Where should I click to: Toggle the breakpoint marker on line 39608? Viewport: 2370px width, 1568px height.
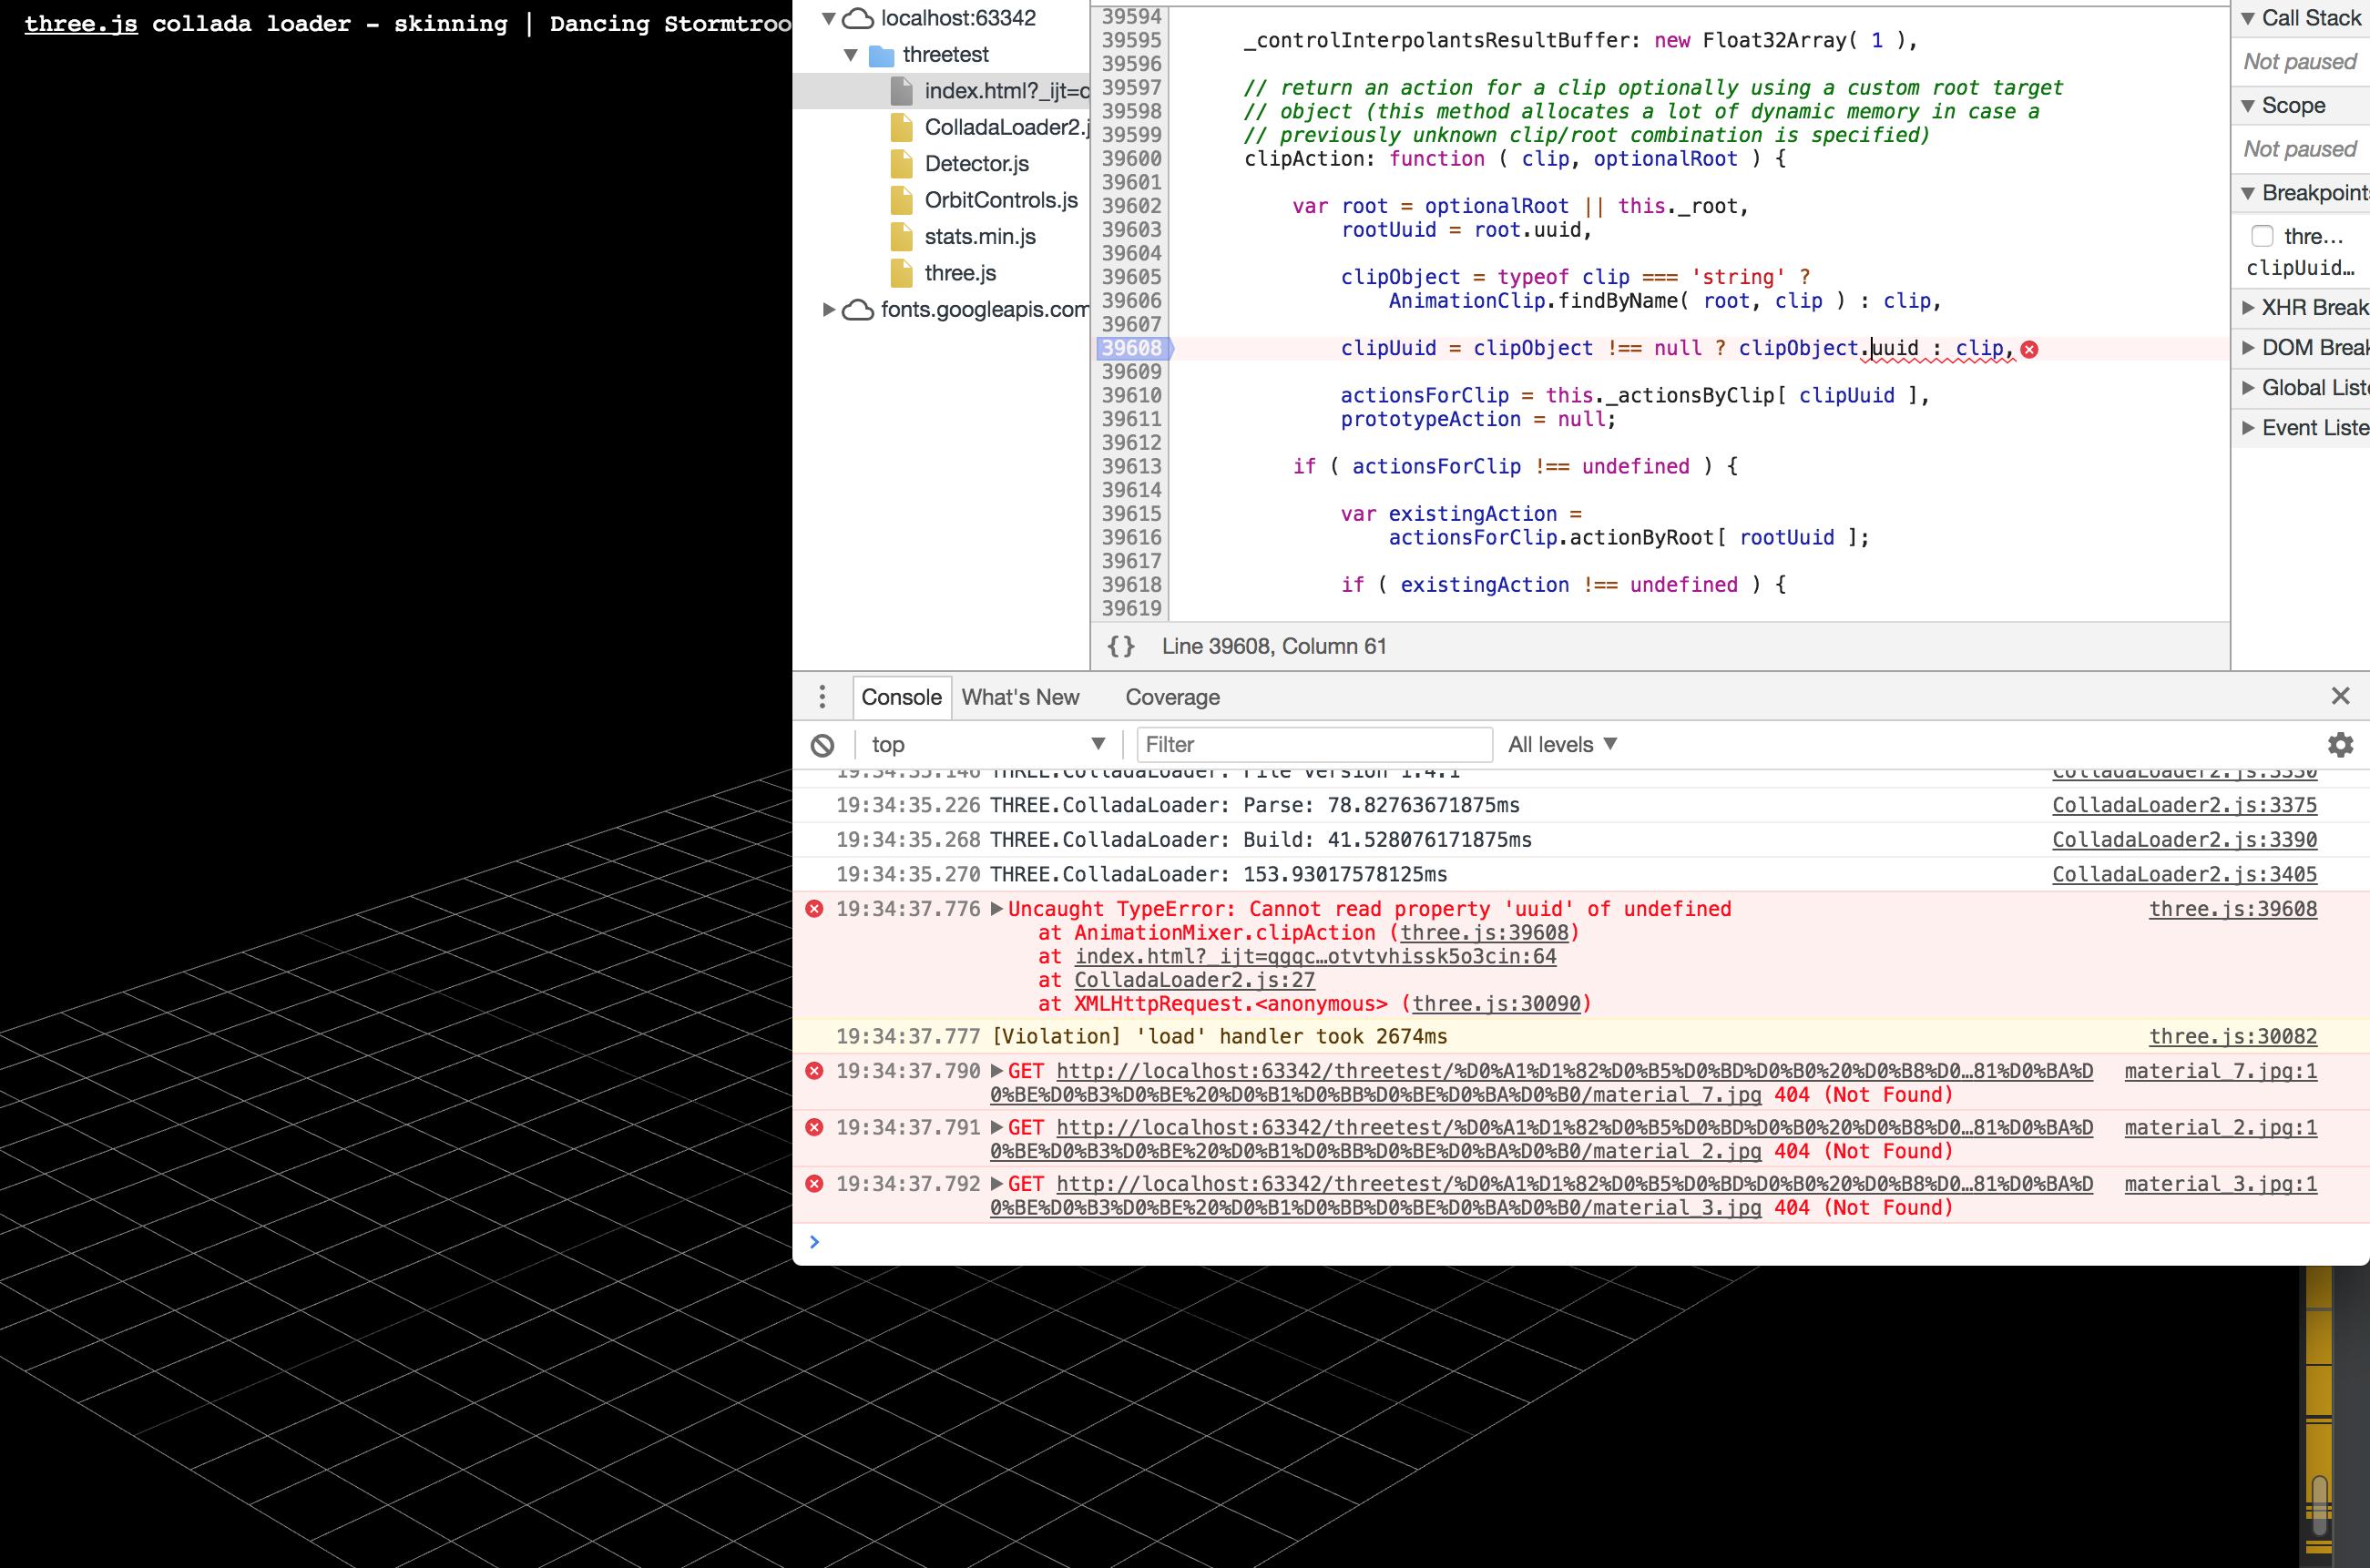click(1131, 348)
